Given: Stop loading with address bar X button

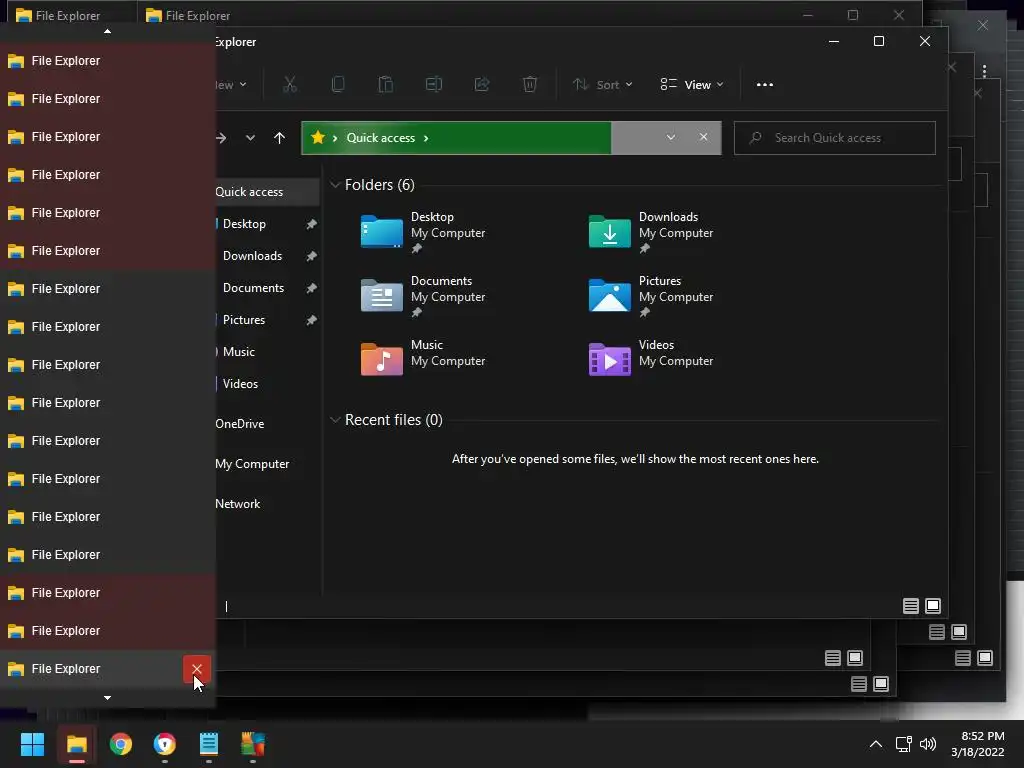Looking at the screenshot, I should point(703,137).
